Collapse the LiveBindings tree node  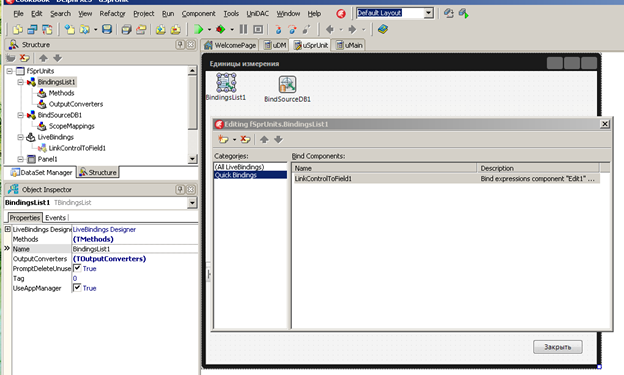(20, 137)
